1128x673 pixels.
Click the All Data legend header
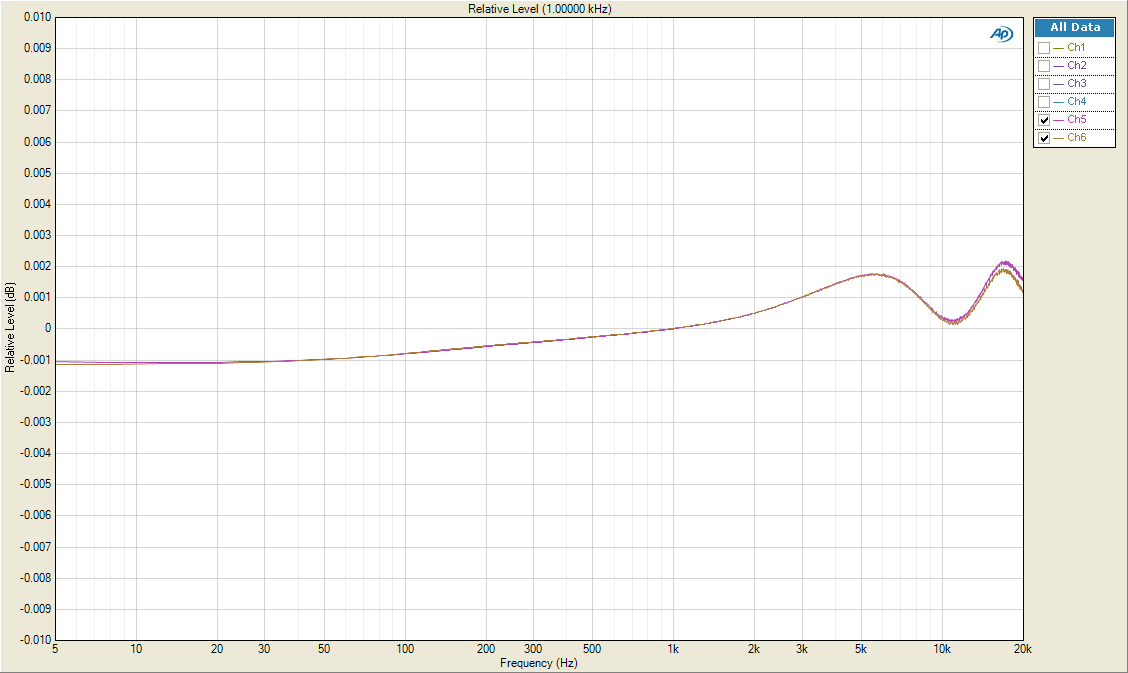1075,27
